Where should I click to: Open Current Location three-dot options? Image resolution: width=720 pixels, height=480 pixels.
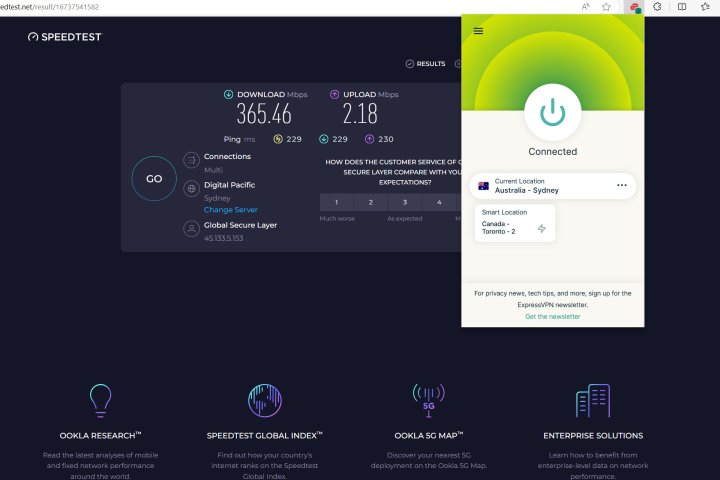pos(621,185)
